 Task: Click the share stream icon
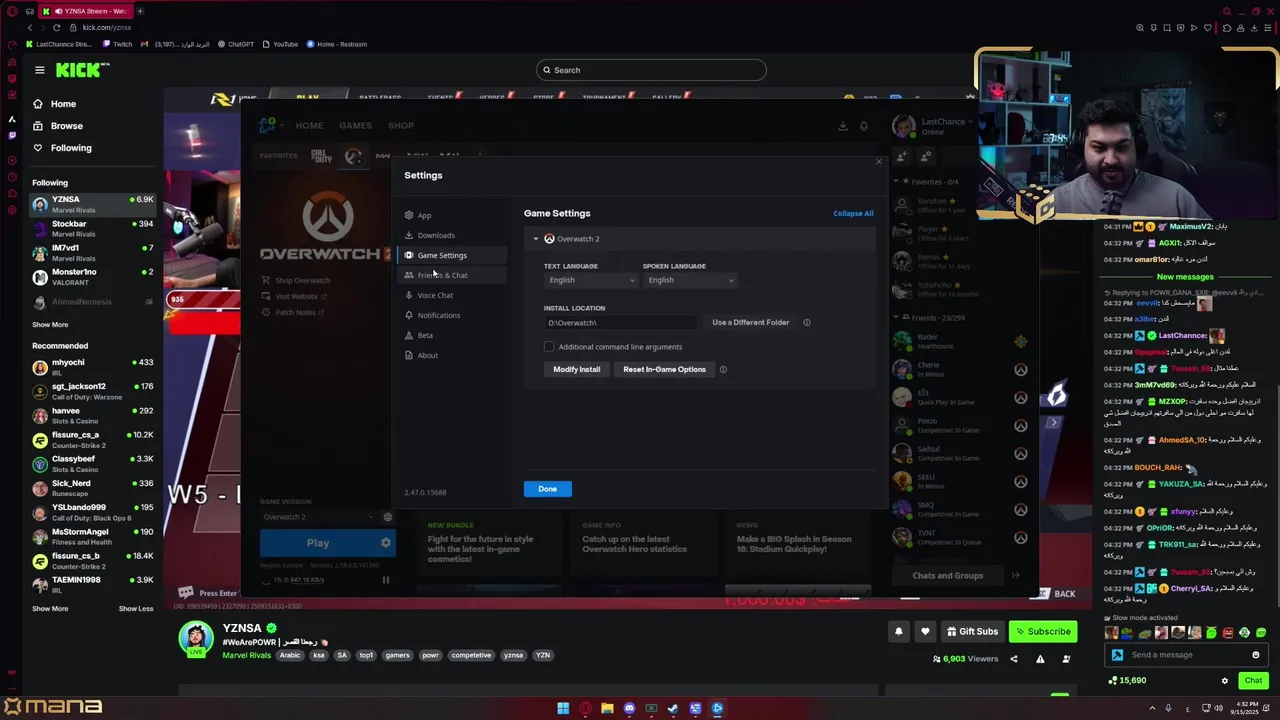(1013, 659)
